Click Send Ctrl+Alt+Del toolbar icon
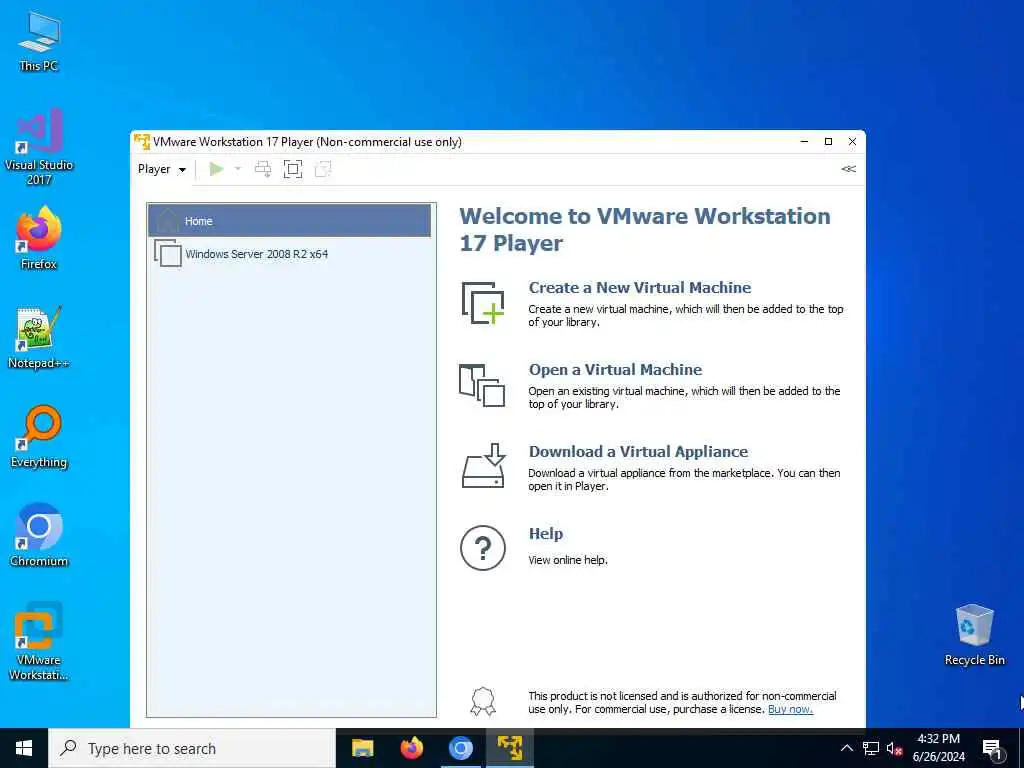 [263, 169]
